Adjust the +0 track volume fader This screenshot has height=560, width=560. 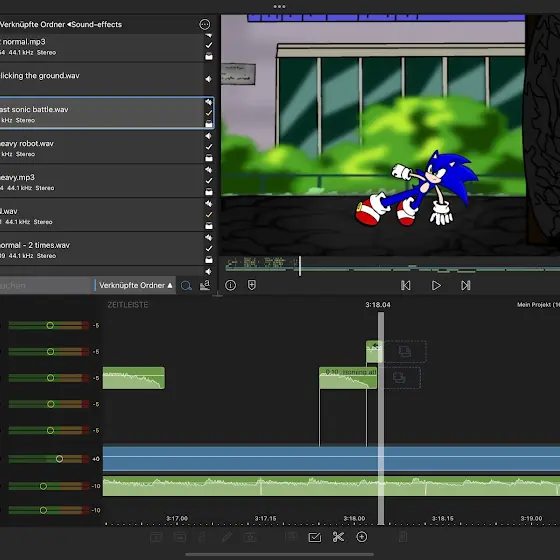point(59,459)
